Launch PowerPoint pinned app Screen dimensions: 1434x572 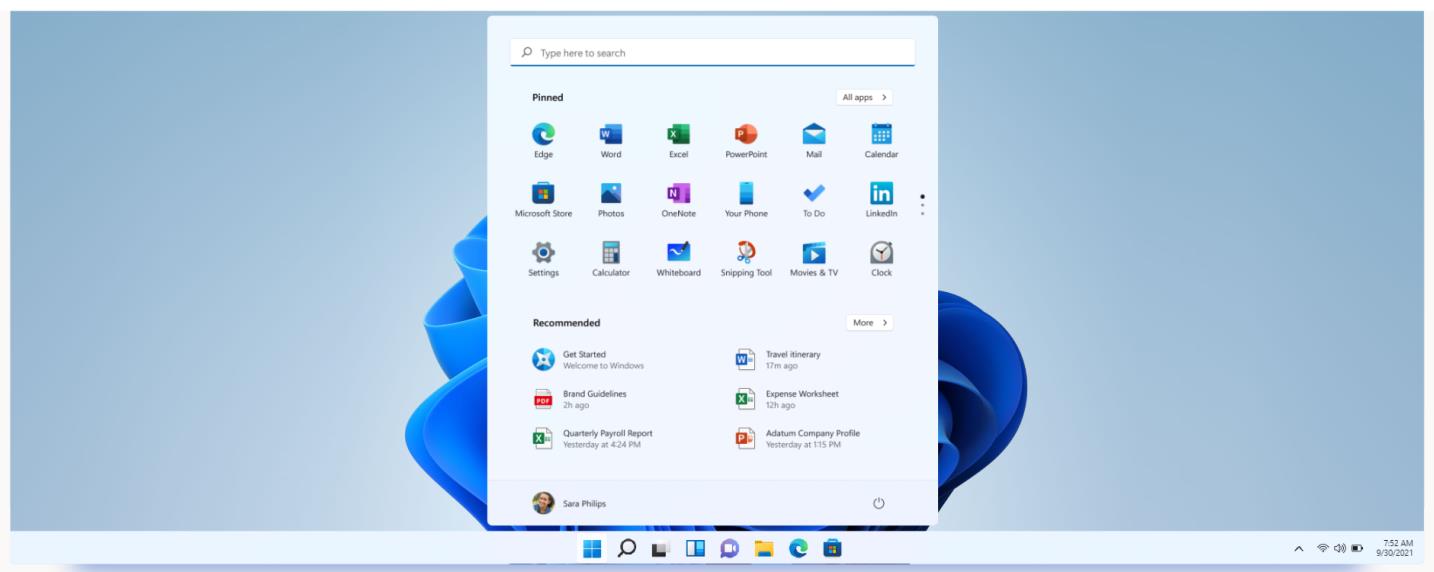point(746,140)
